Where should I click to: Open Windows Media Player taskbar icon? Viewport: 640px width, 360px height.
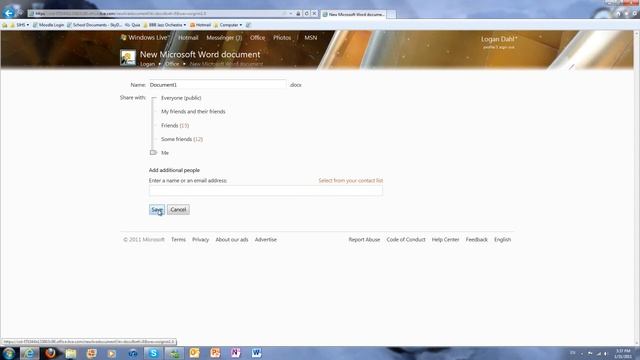pos(112,353)
